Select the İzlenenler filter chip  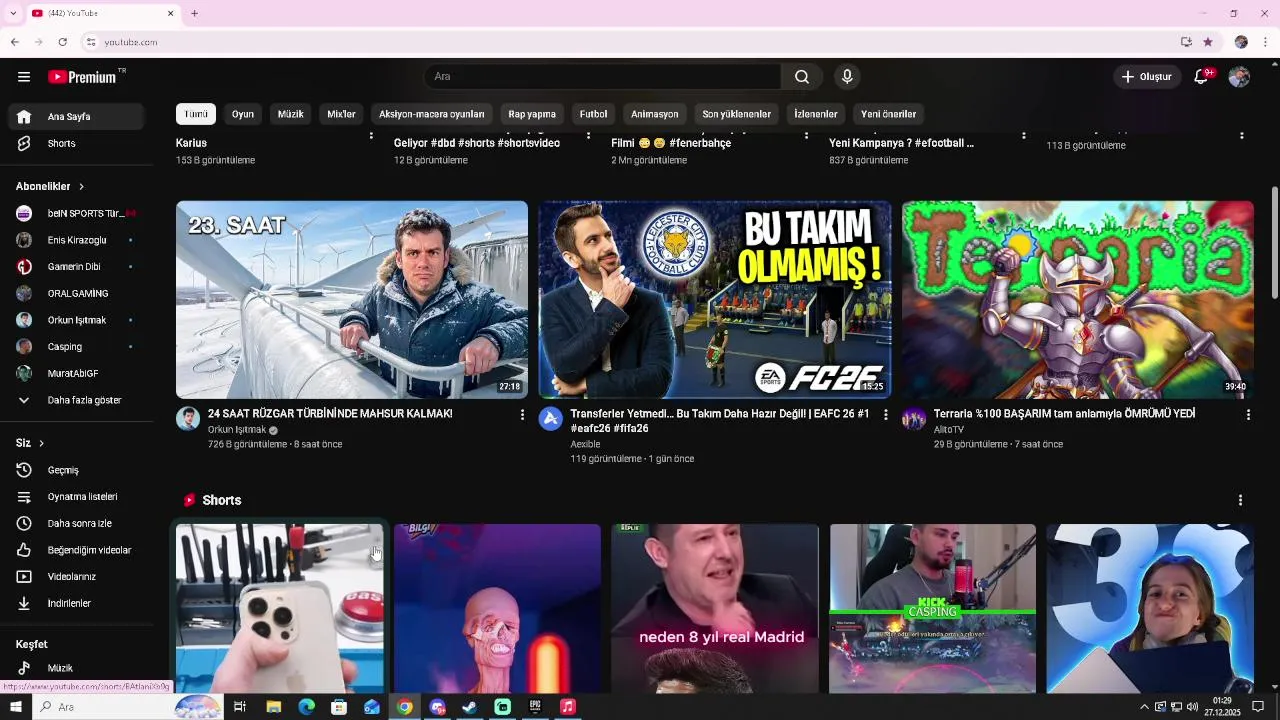816,114
